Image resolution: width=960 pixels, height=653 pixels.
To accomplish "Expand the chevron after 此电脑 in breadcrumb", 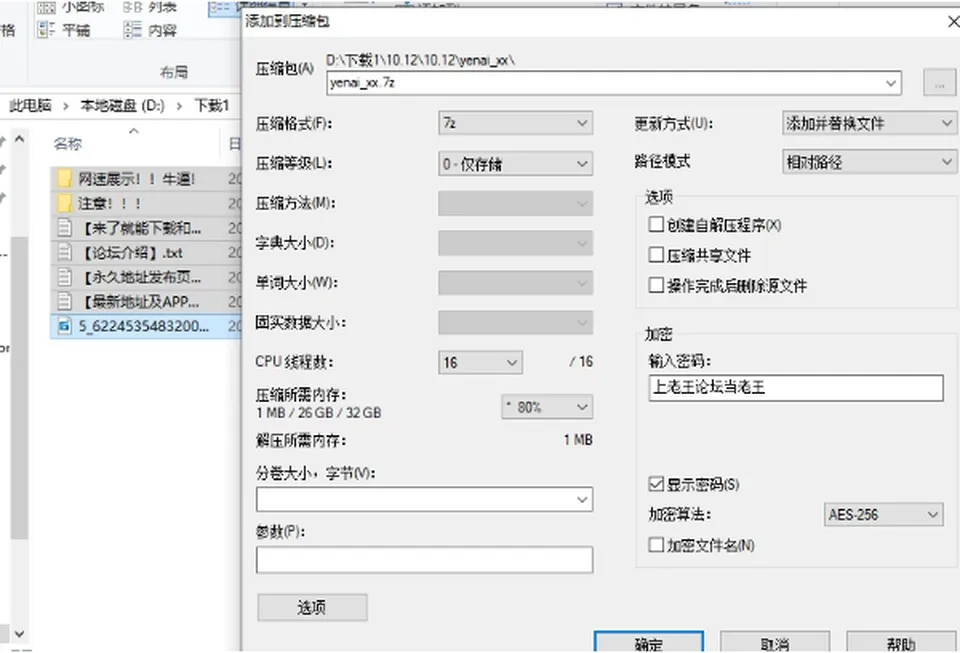I will coord(66,106).
